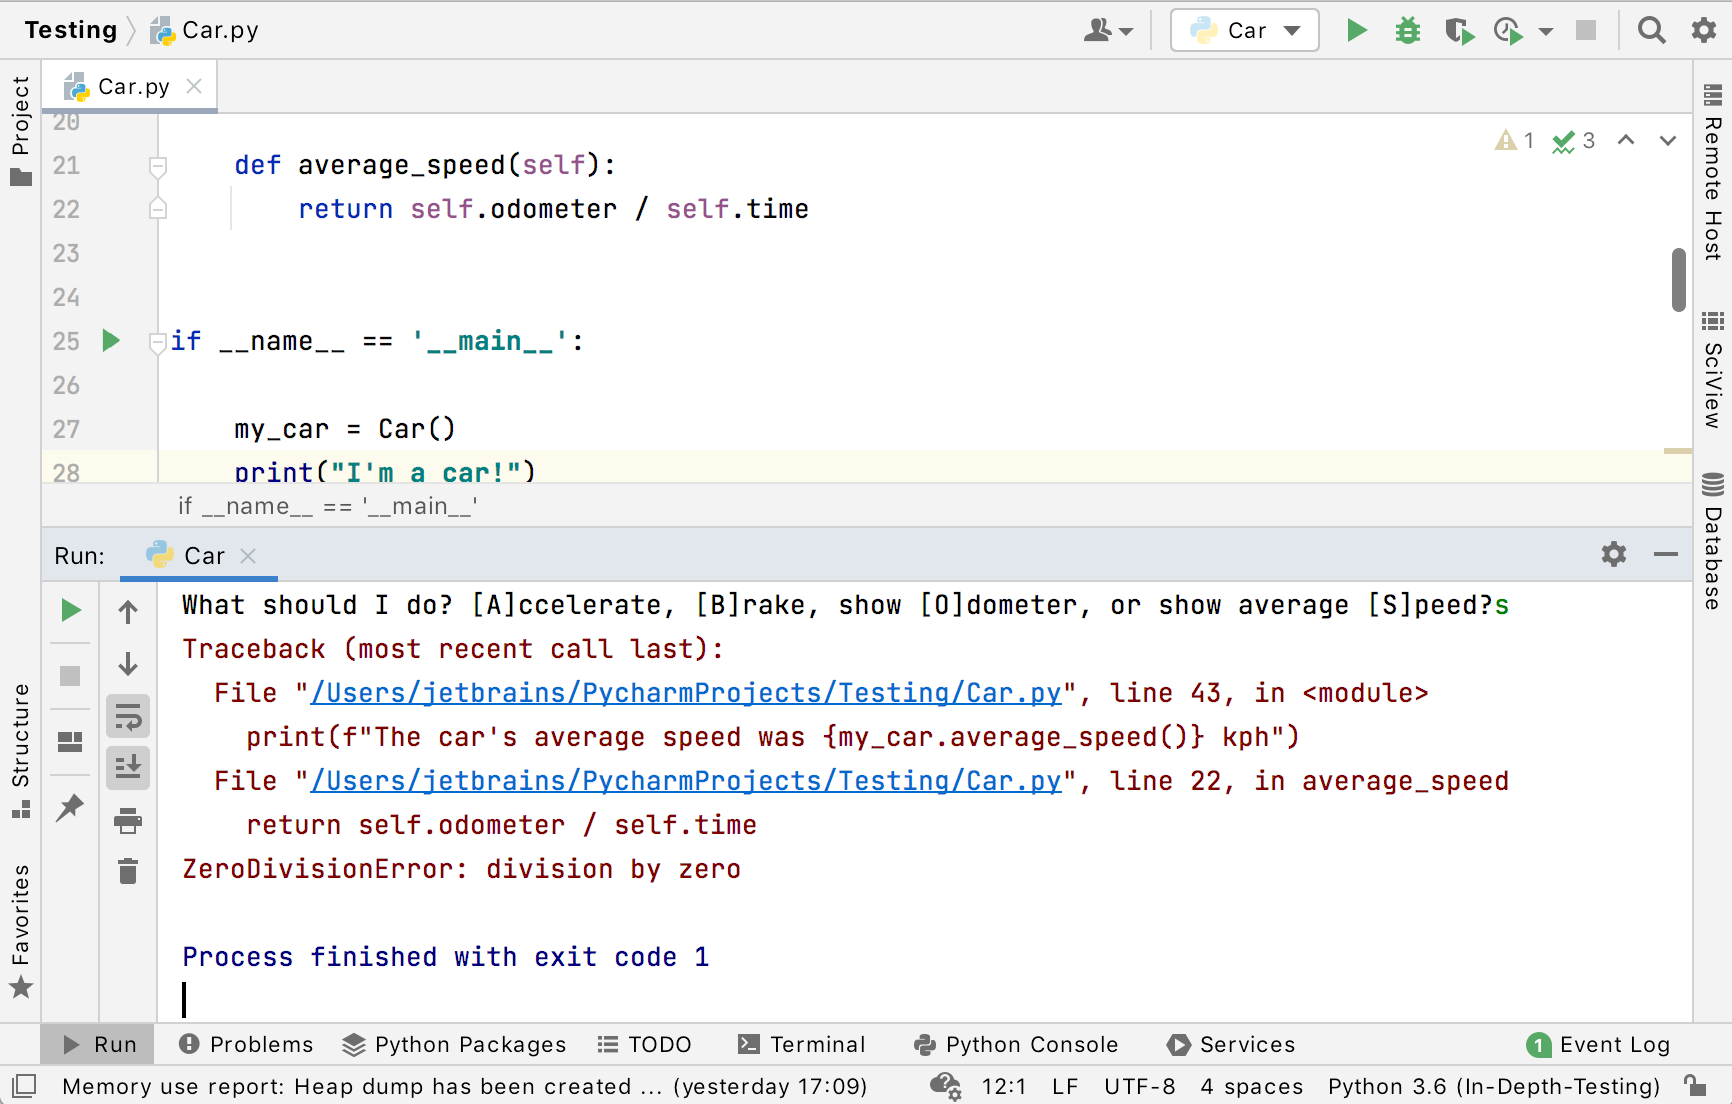Pin the Run tab
This screenshot has height=1104, width=1732.
pyautogui.click(x=70, y=807)
